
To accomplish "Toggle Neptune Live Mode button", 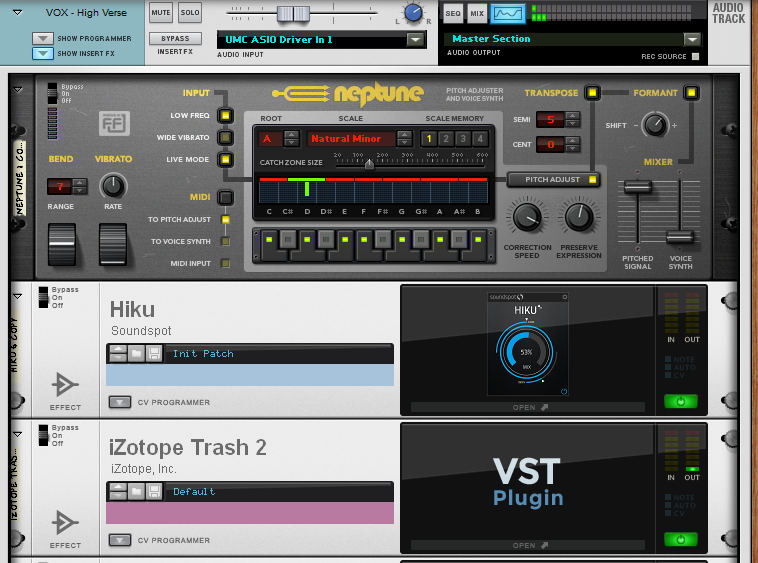I will click(225, 159).
